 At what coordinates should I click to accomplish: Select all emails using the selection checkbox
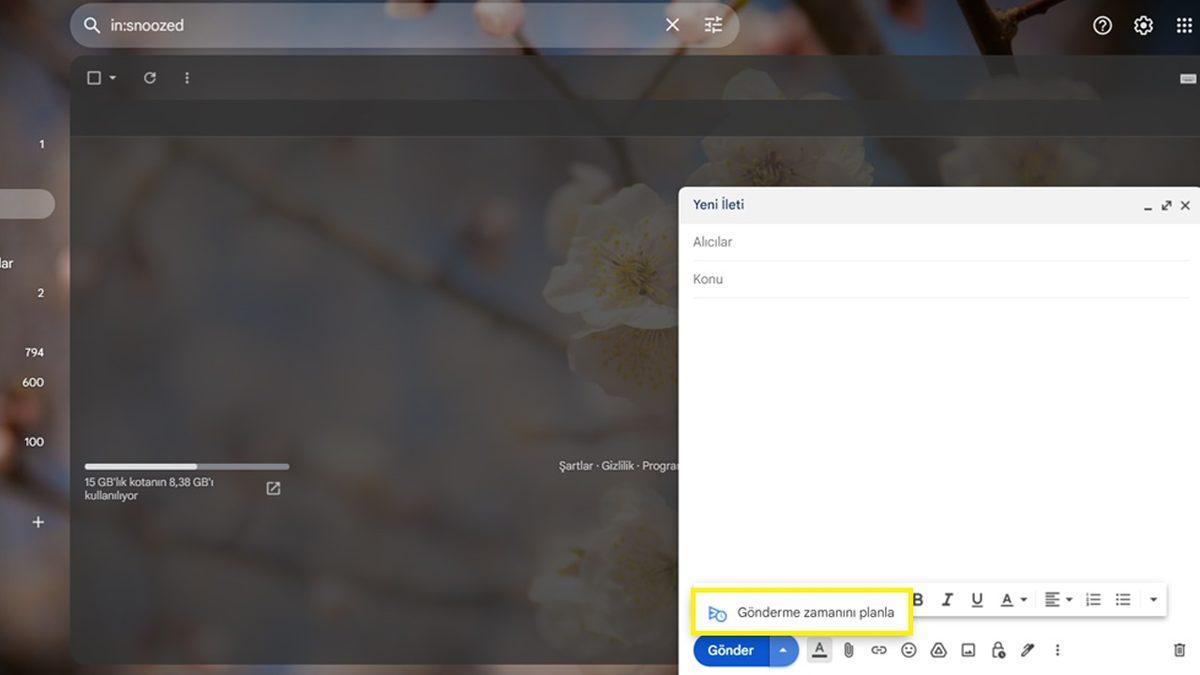tap(93, 77)
